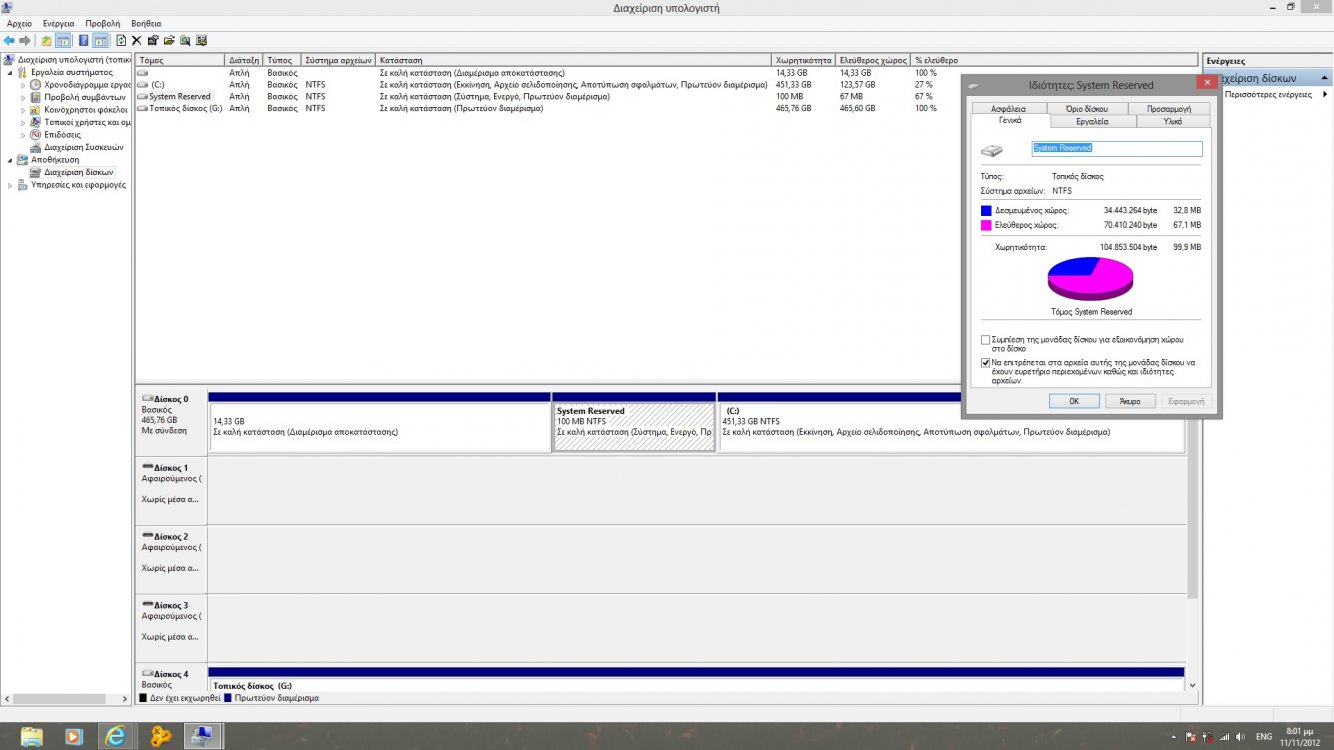This screenshot has width=1334, height=750.
Task: Click the Άκυρο button
Action: click(1130, 401)
